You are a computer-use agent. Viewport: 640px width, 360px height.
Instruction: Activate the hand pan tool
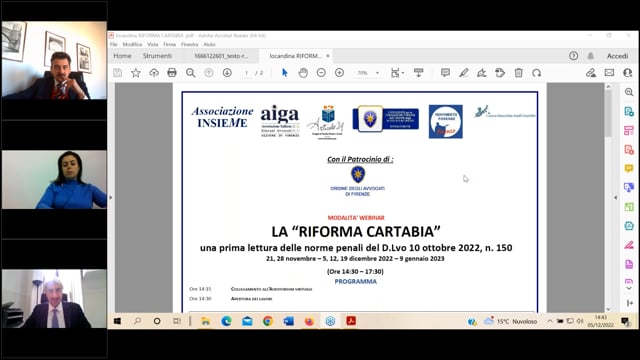pos(303,73)
